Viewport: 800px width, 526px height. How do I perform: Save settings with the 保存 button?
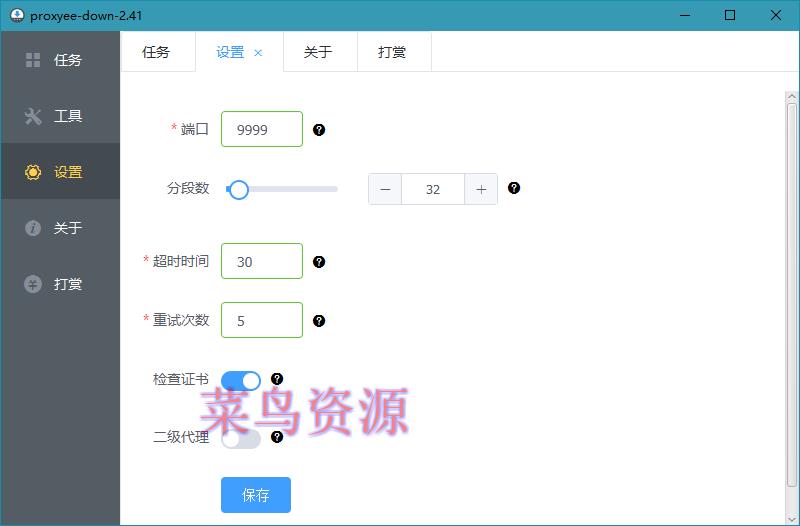(256, 495)
